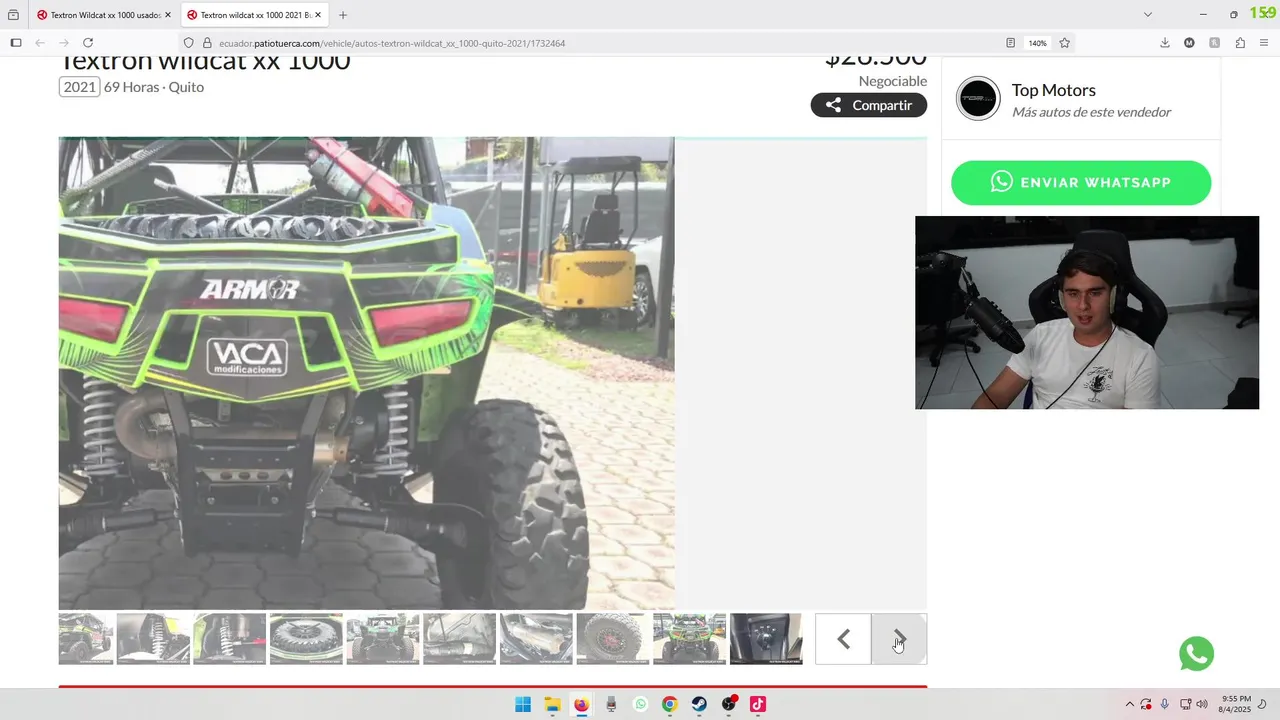Click the site padlock icon
The width and height of the screenshot is (1280, 720).
coord(208,43)
